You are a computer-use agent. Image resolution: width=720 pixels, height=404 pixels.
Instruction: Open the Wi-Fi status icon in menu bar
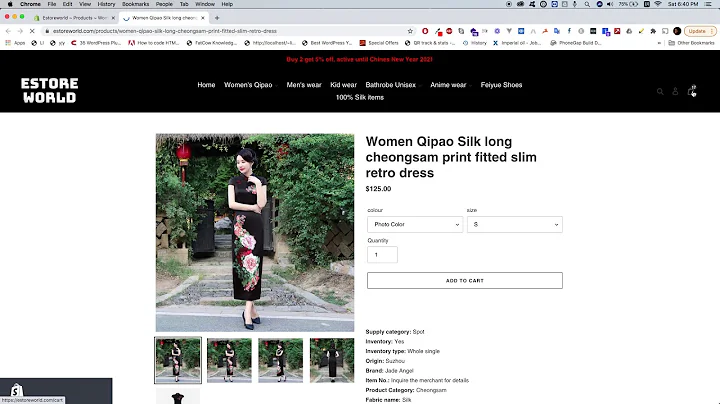click(658, 4)
